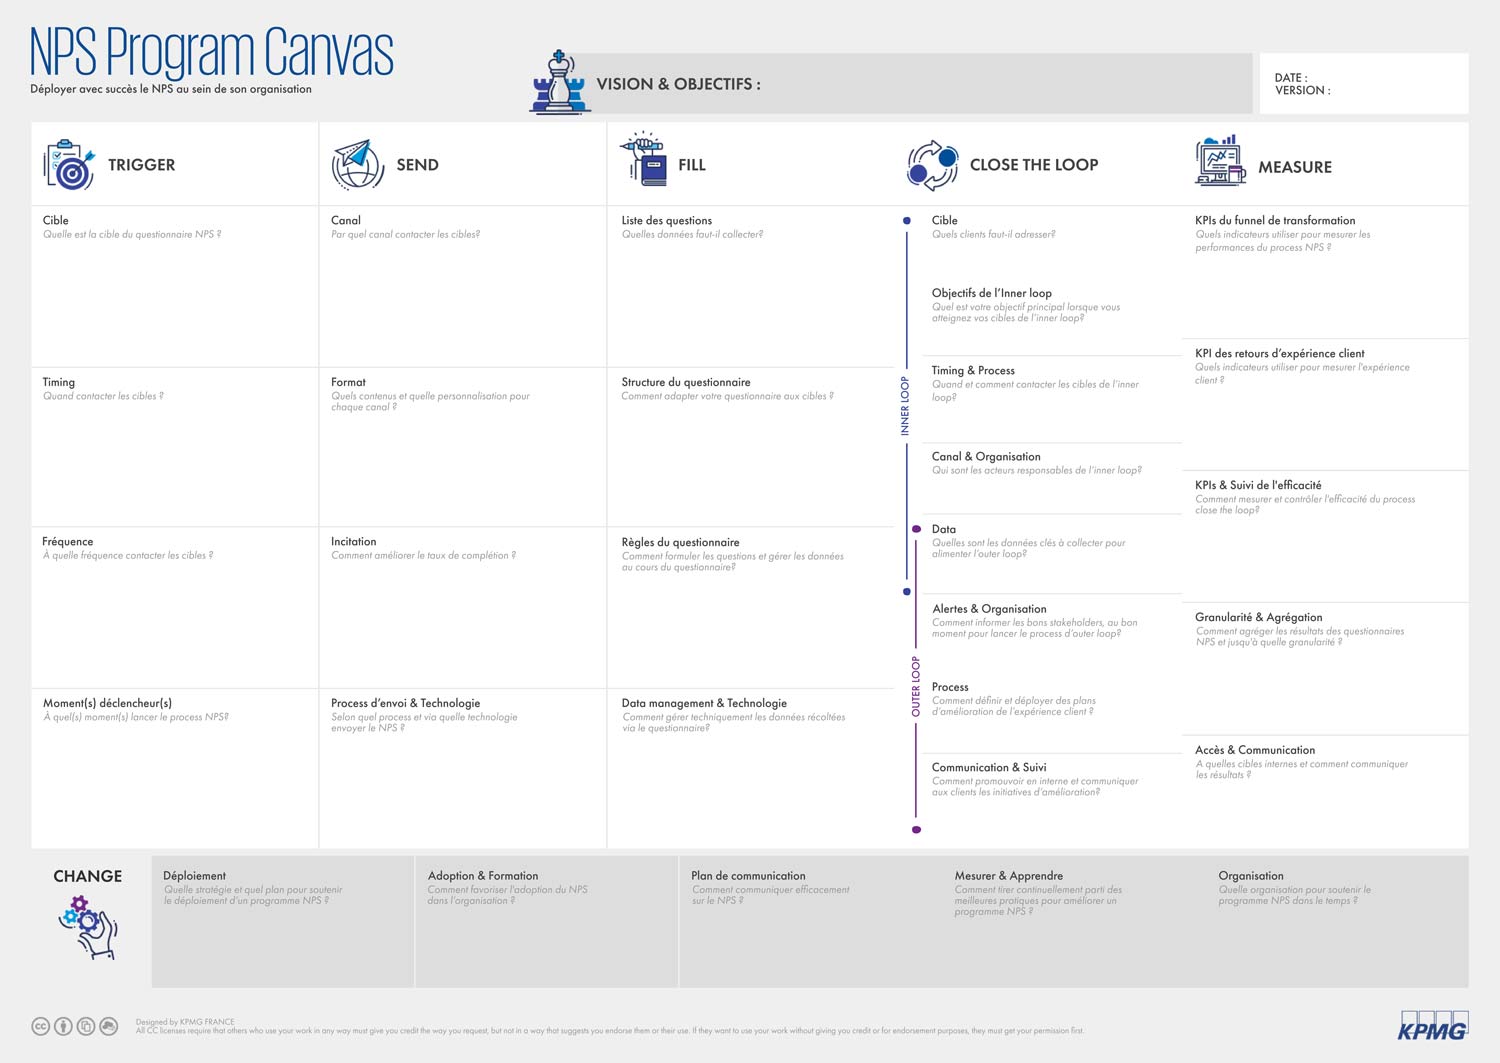Click the NPS Program Canvas title

(211, 52)
